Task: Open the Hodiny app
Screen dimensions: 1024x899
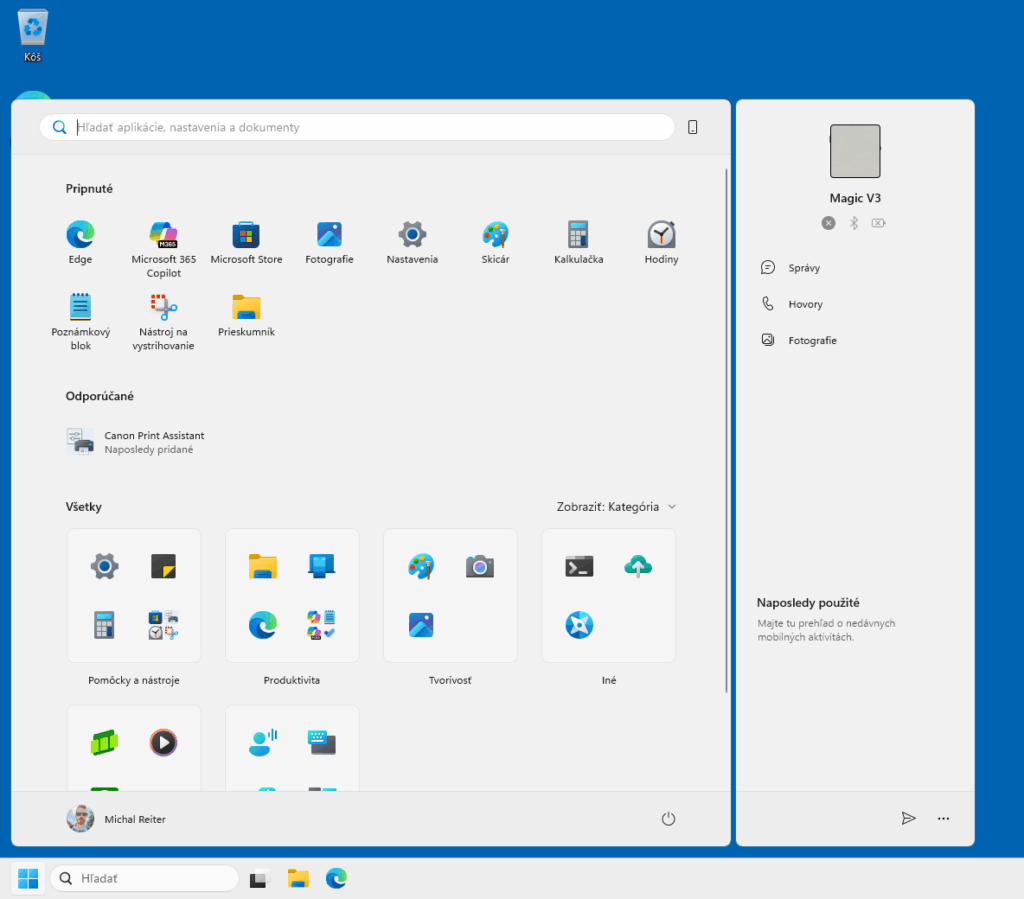Action: coord(661,240)
